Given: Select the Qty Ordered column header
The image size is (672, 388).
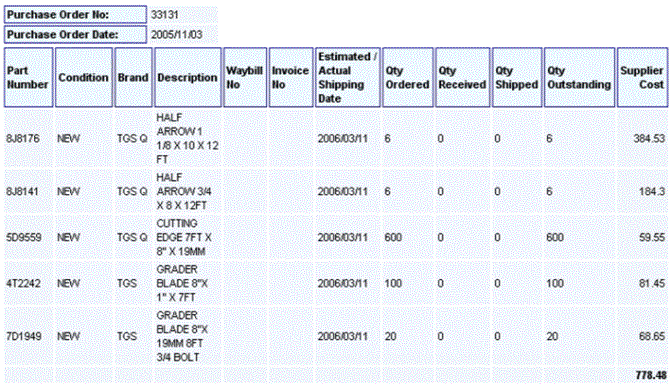Looking at the screenshot, I should pyautogui.click(x=408, y=77).
